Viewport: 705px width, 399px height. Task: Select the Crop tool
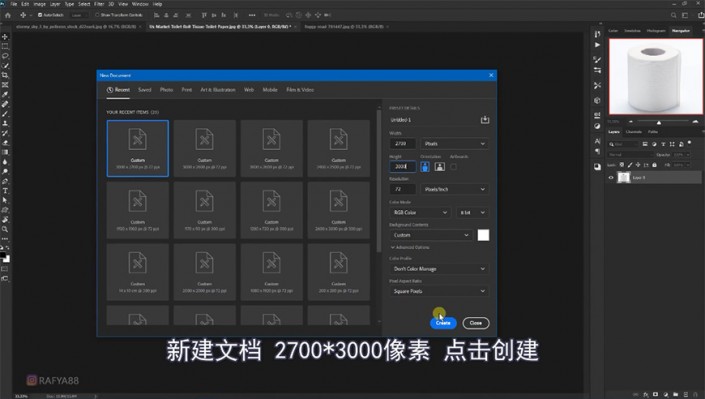(x=5, y=75)
